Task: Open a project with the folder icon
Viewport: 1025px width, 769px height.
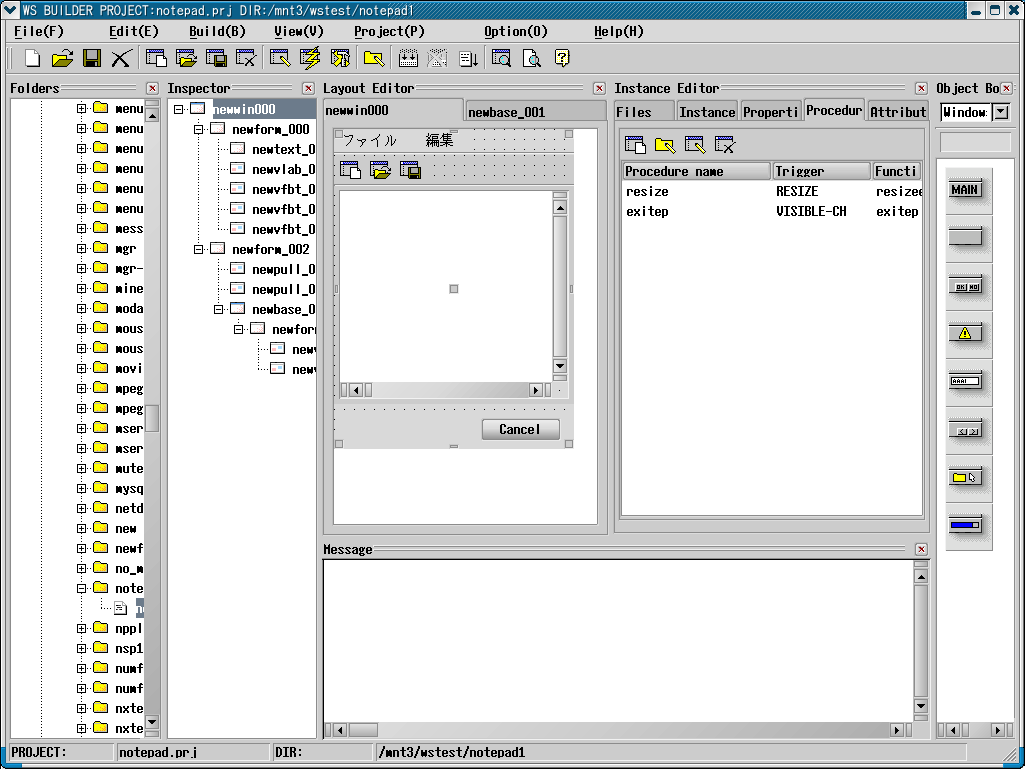Action: click(x=62, y=58)
